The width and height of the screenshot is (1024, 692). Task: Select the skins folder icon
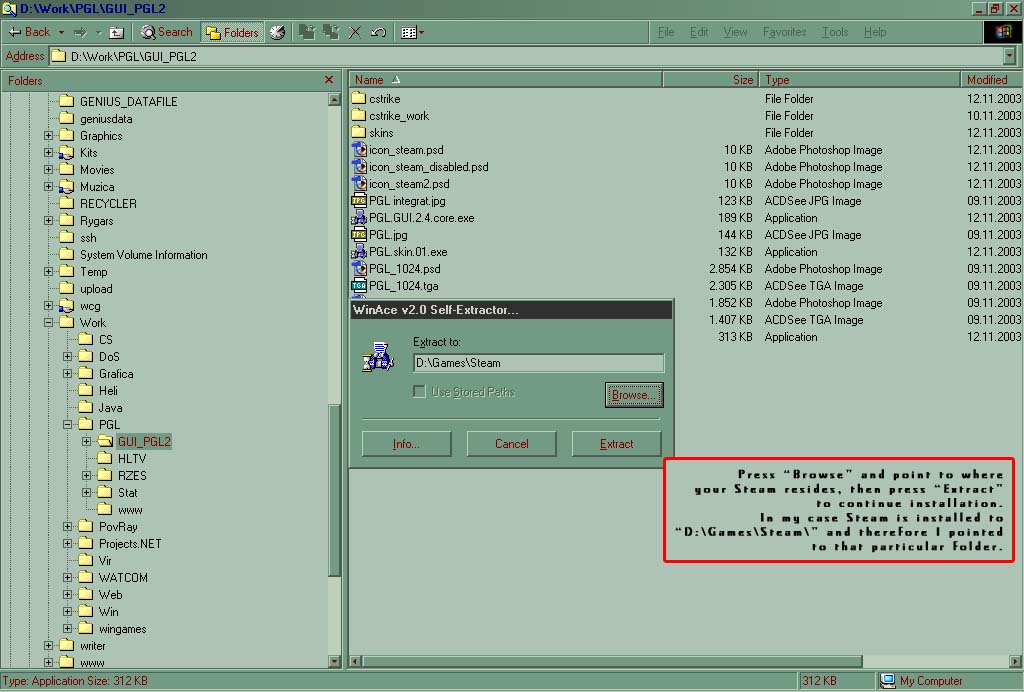pos(359,132)
